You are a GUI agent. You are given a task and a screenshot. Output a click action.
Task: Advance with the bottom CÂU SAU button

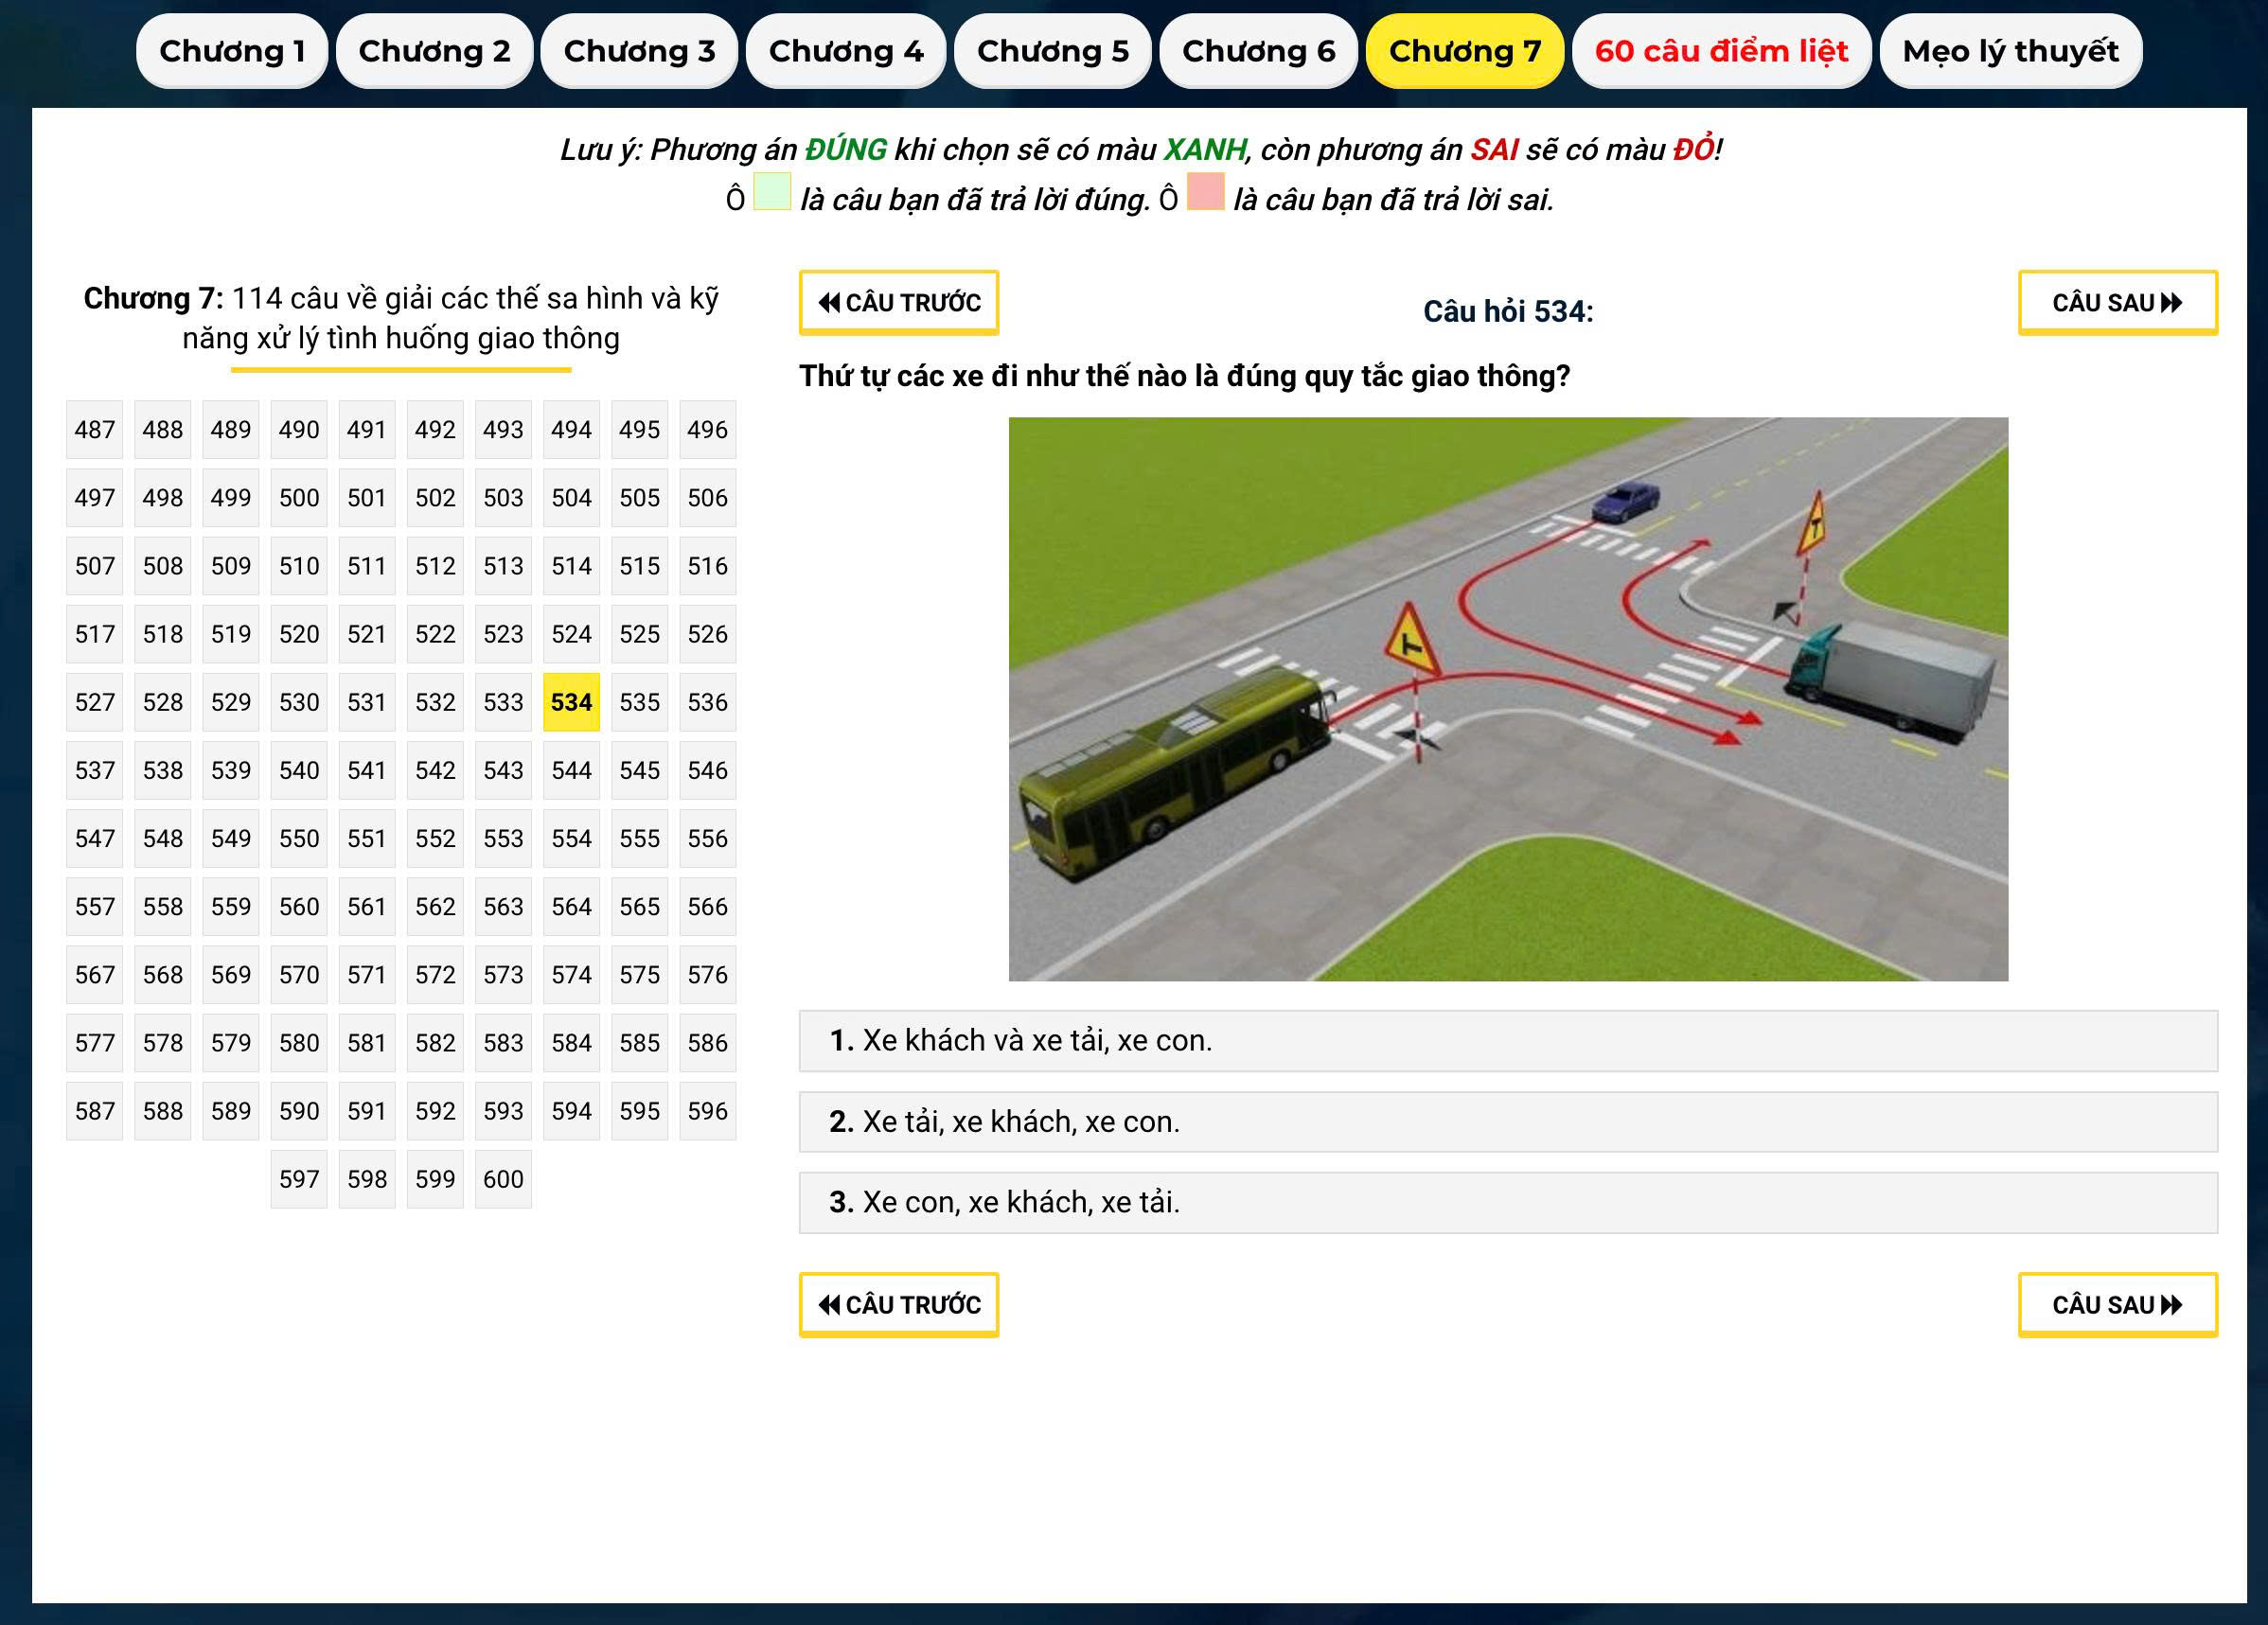click(x=2117, y=1304)
